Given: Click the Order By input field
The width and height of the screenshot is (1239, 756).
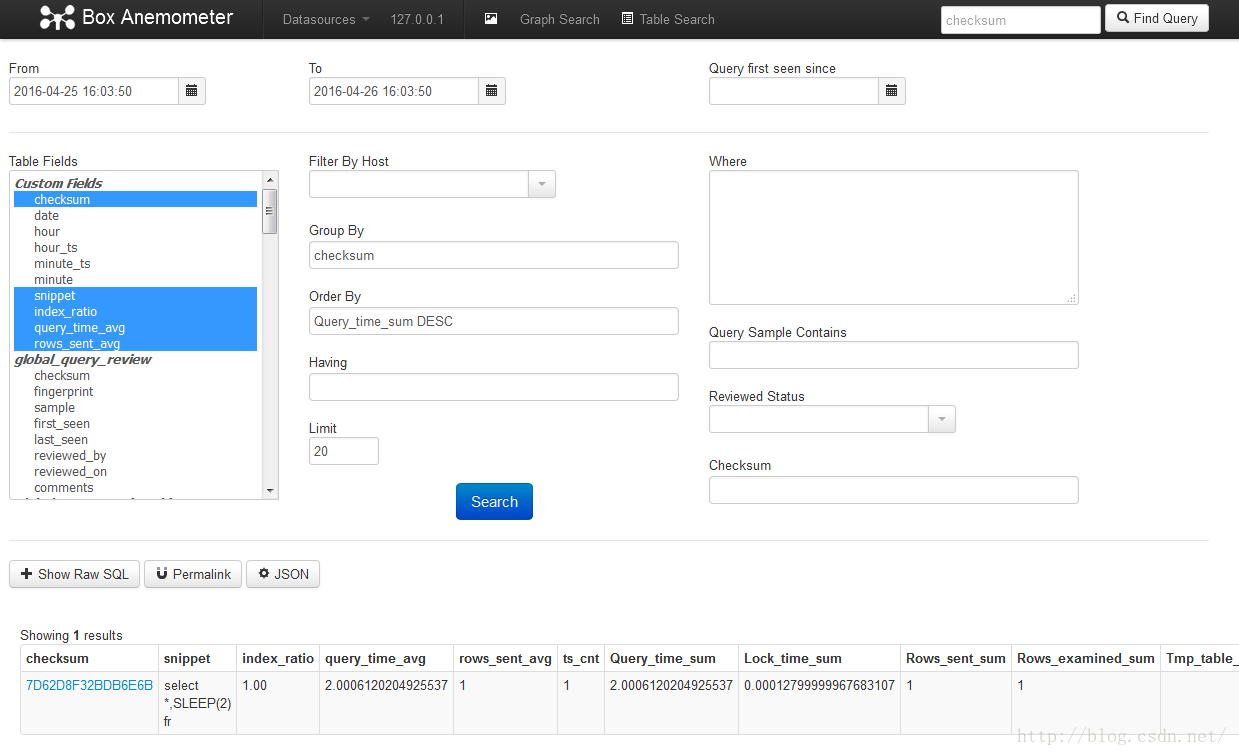Looking at the screenshot, I should tap(494, 321).
